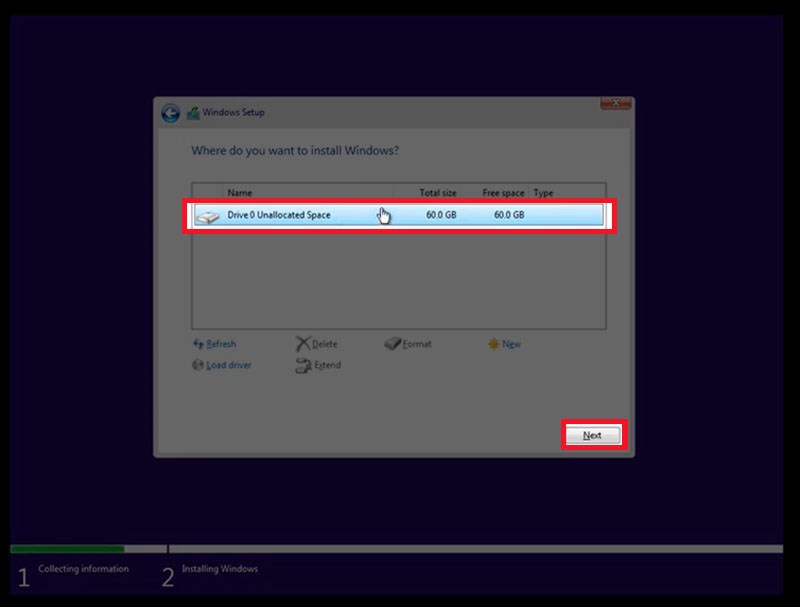
Task: Click the Free space column header
Action: 503,193
